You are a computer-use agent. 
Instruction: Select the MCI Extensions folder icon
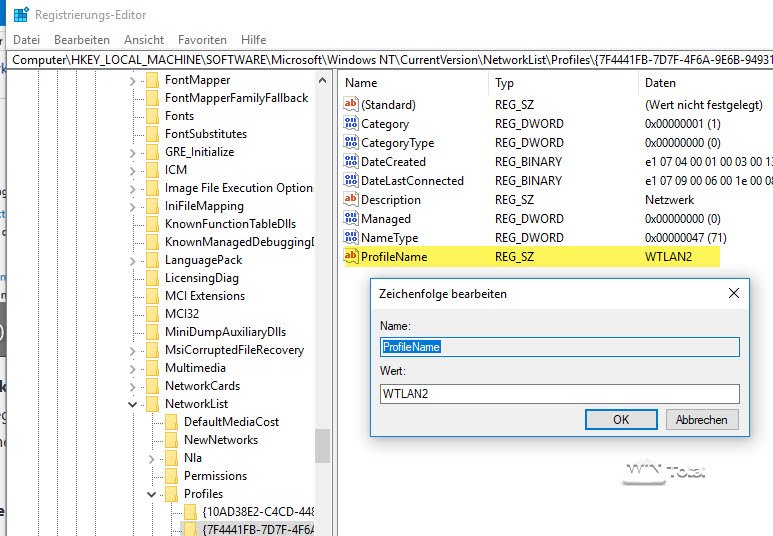pyautogui.click(x=152, y=296)
